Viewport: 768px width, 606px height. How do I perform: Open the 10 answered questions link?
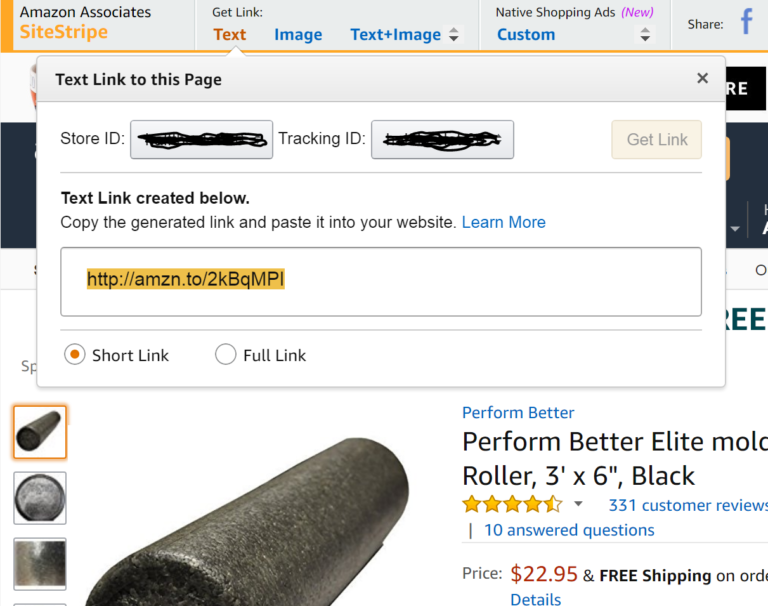click(569, 530)
